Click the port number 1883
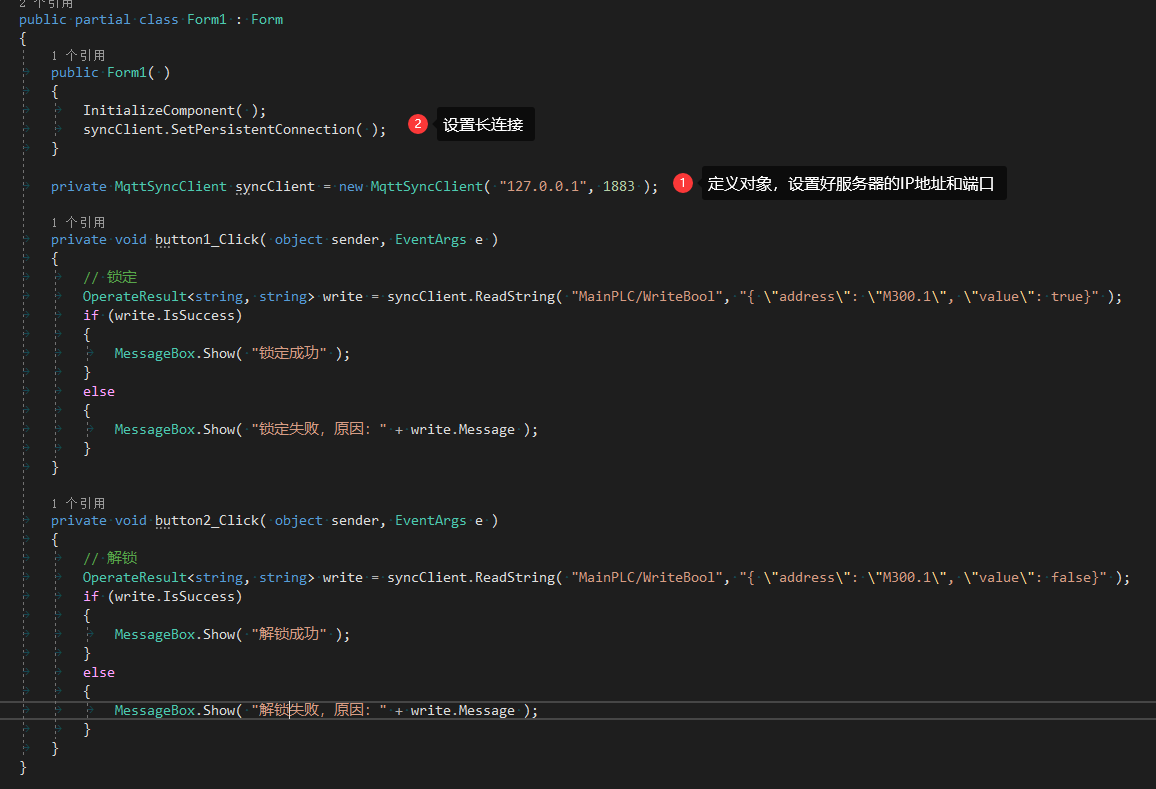The image size is (1156, 789). click(620, 186)
